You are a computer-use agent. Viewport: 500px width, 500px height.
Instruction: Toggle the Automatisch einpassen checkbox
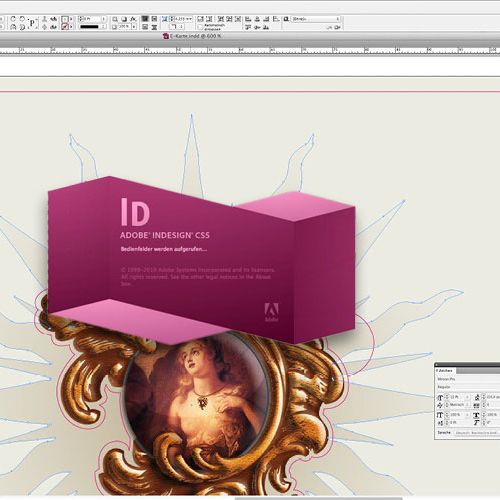coord(200,27)
